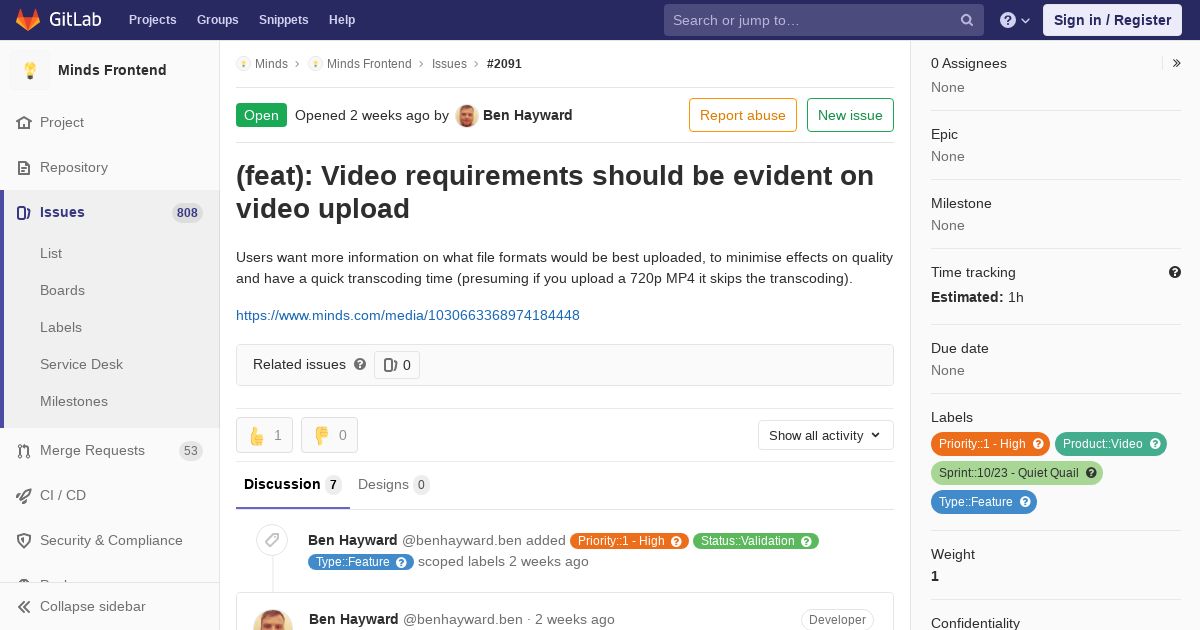Click the New issue button

pyautogui.click(x=850, y=115)
